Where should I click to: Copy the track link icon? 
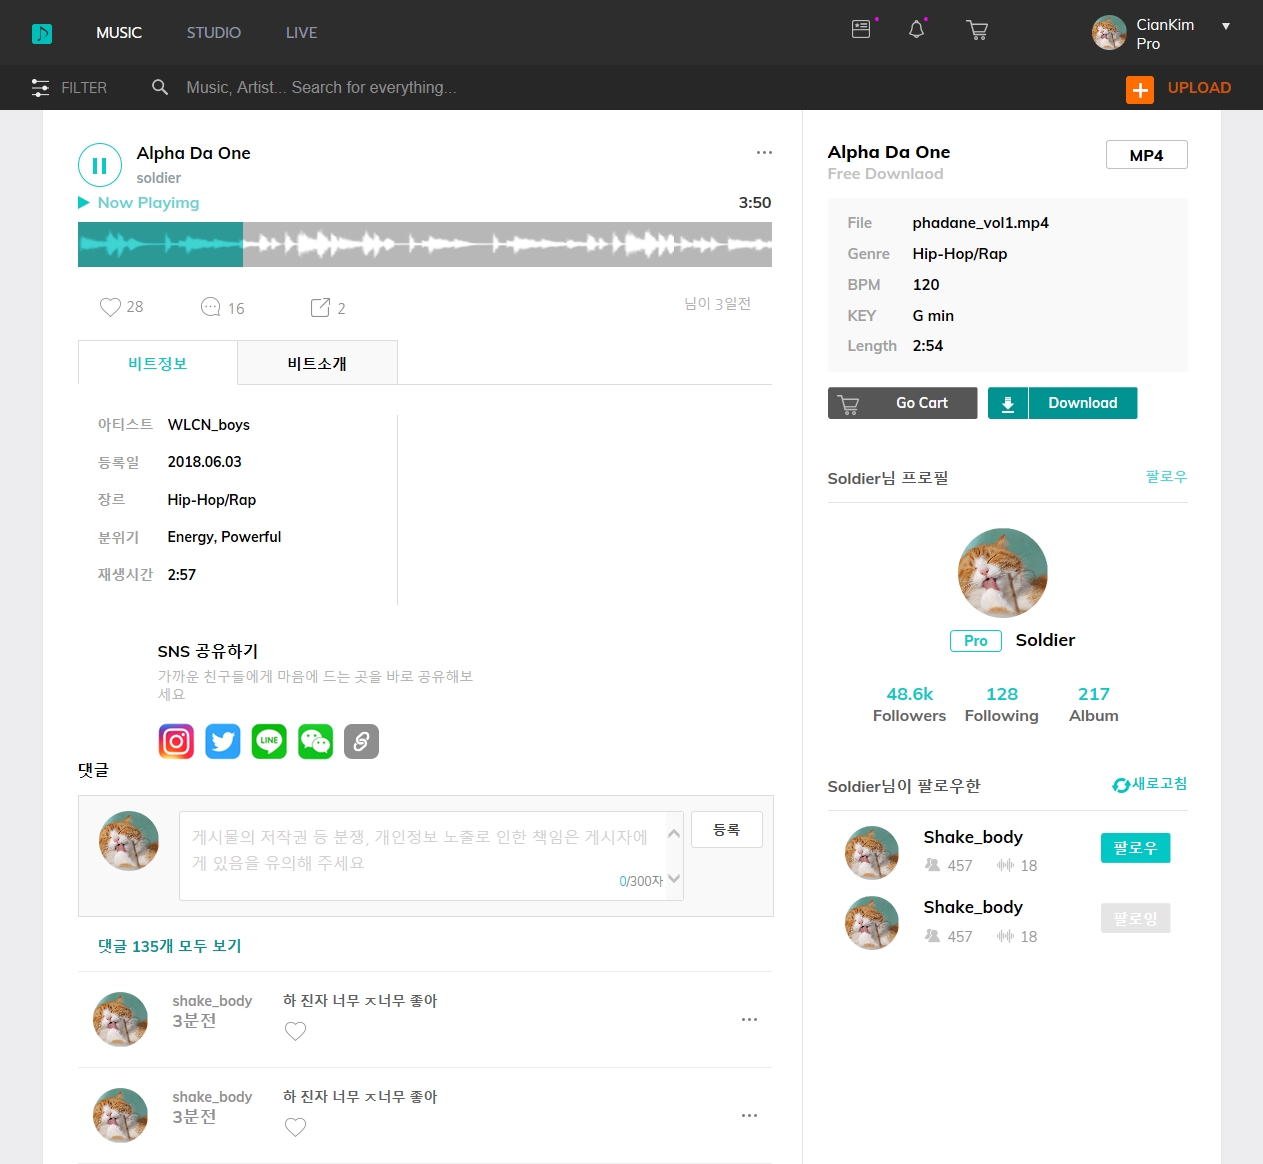pyautogui.click(x=361, y=741)
